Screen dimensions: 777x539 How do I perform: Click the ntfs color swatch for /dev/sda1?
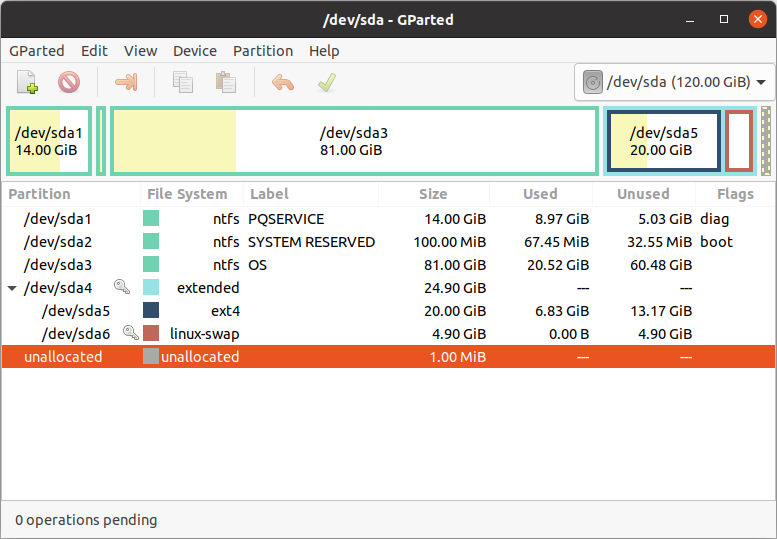[x=151, y=218]
